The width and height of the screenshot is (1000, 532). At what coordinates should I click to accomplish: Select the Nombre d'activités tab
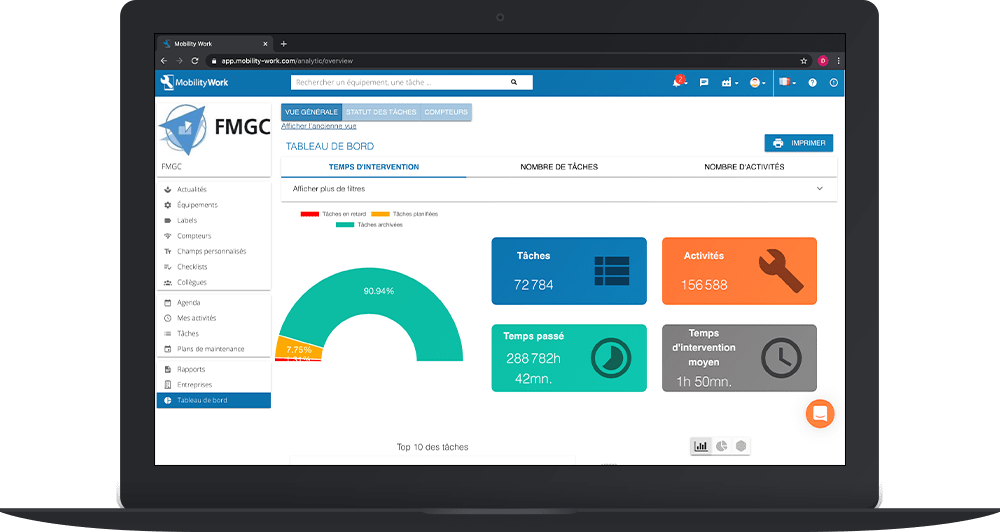[744, 167]
